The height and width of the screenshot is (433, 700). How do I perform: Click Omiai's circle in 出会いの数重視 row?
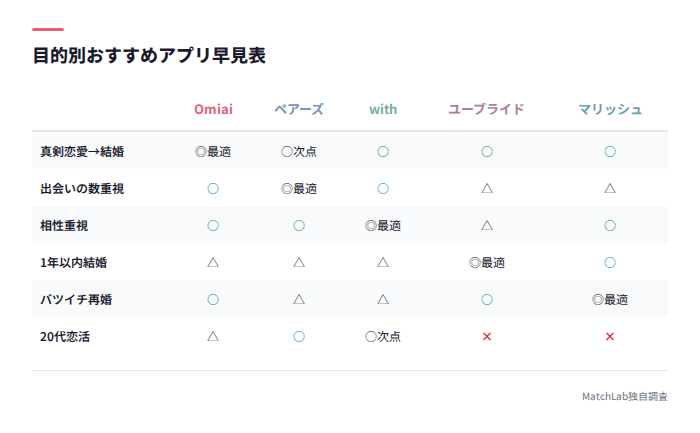(213, 189)
